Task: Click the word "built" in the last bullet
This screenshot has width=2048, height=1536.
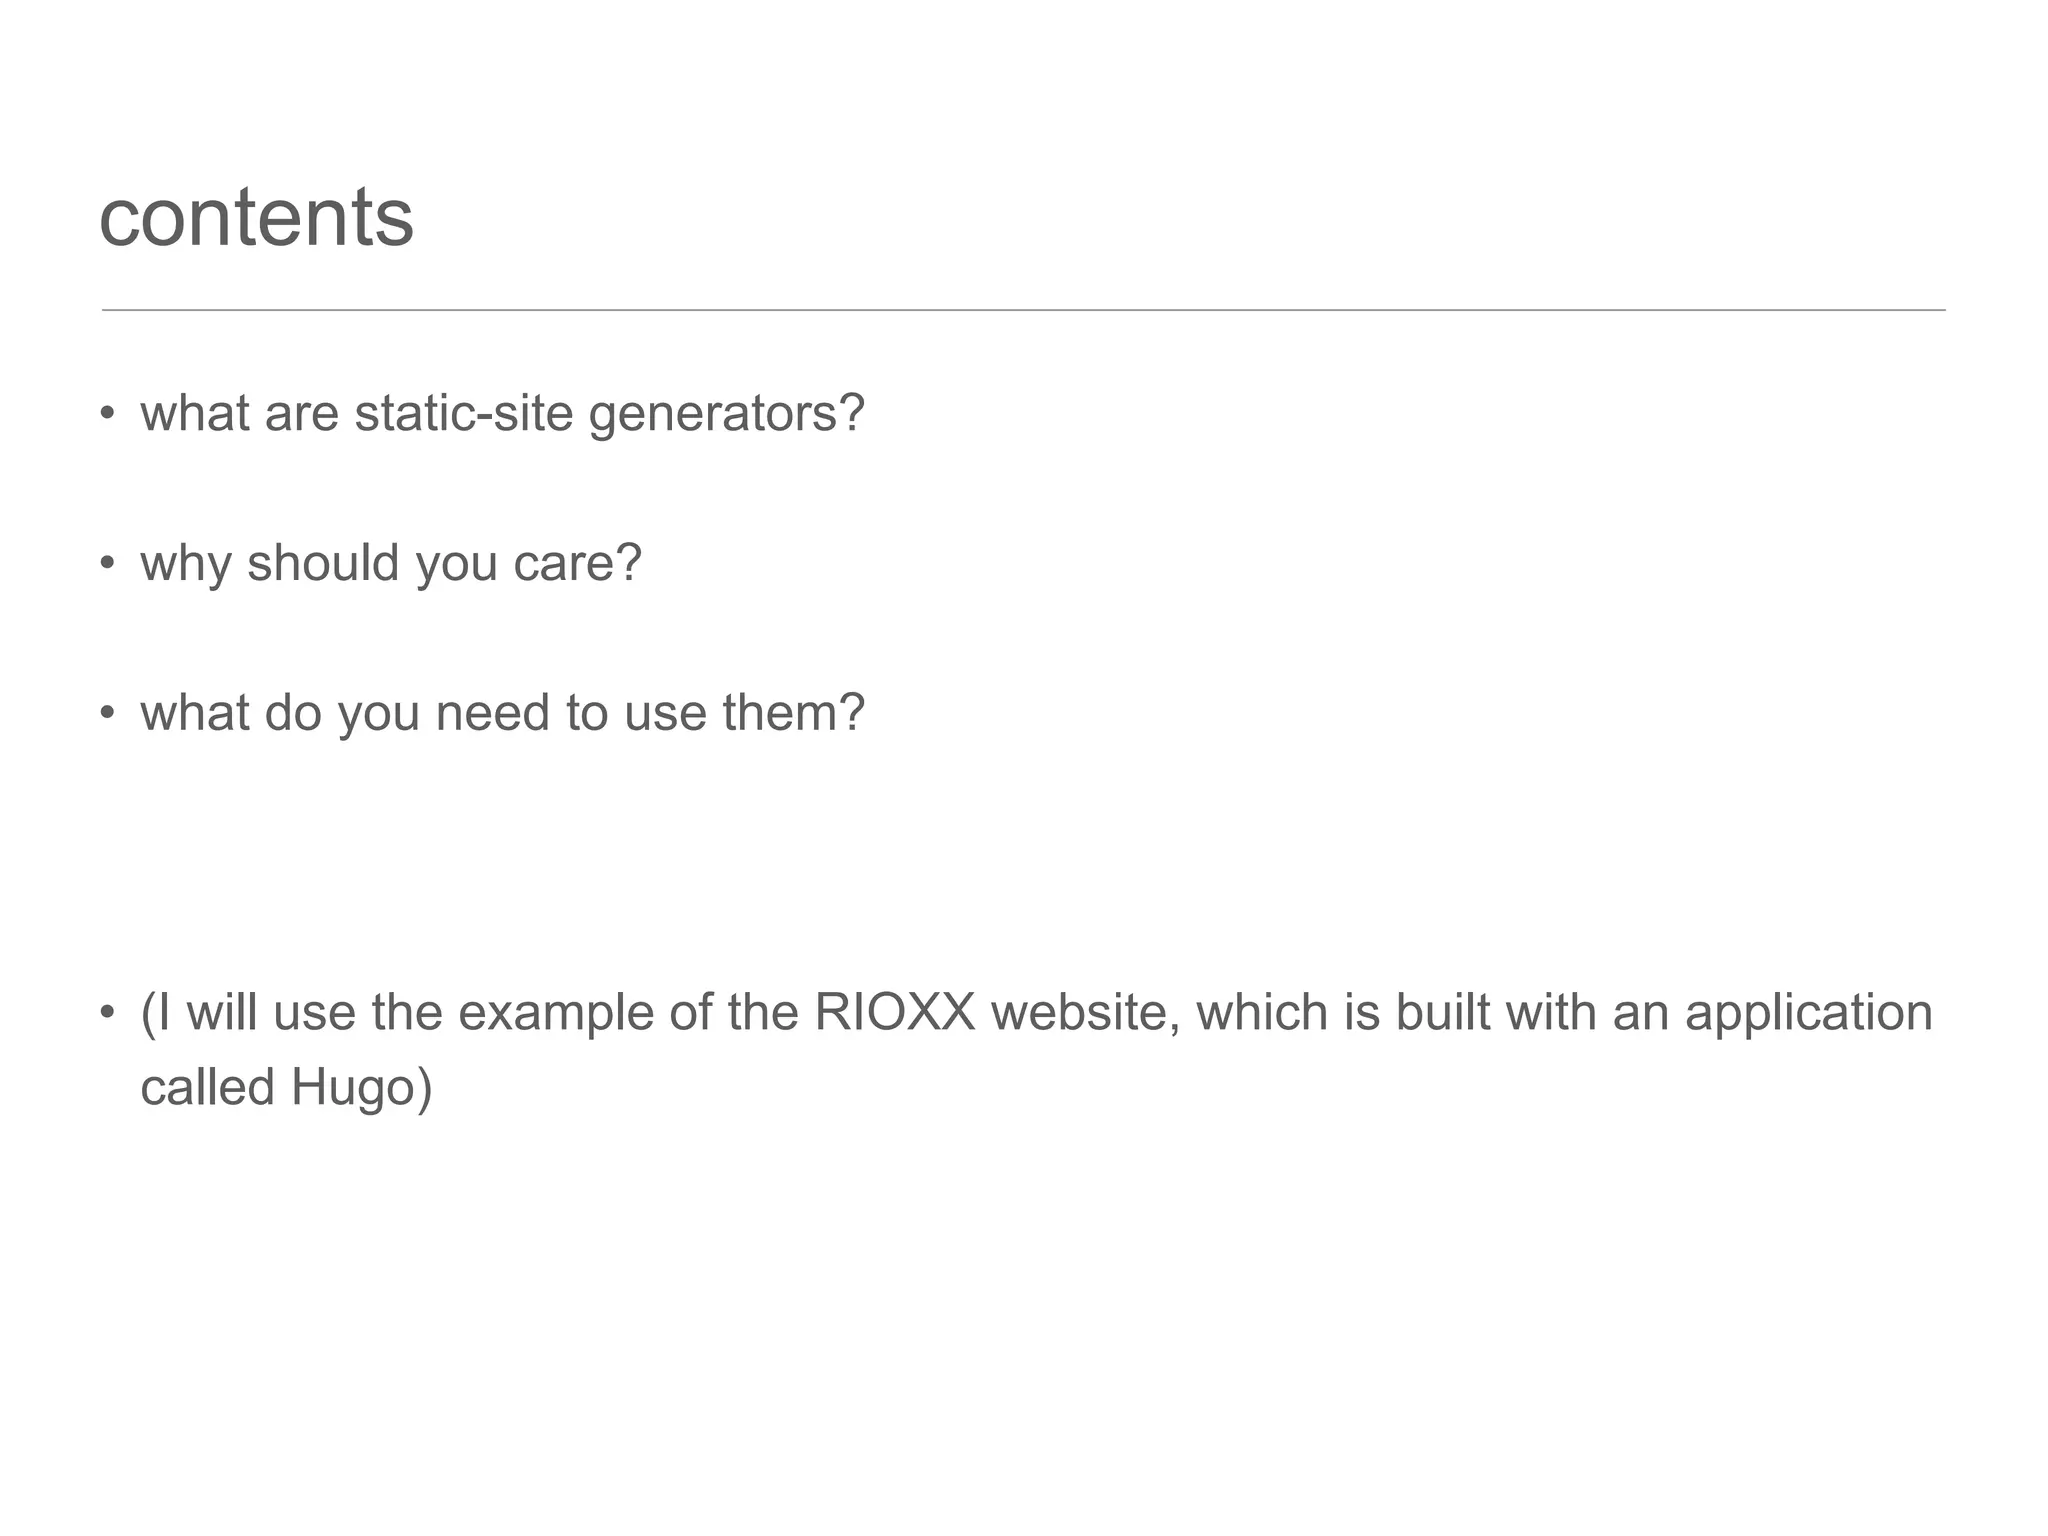Action: [1443, 1012]
